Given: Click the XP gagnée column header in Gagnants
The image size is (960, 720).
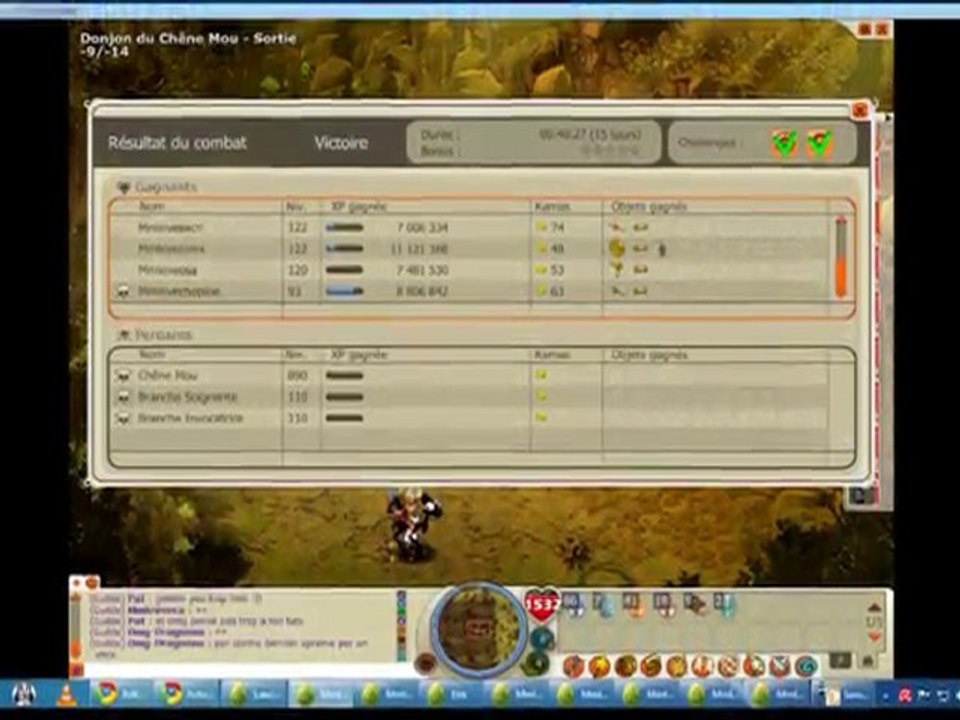Looking at the screenshot, I should pyautogui.click(x=359, y=207).
